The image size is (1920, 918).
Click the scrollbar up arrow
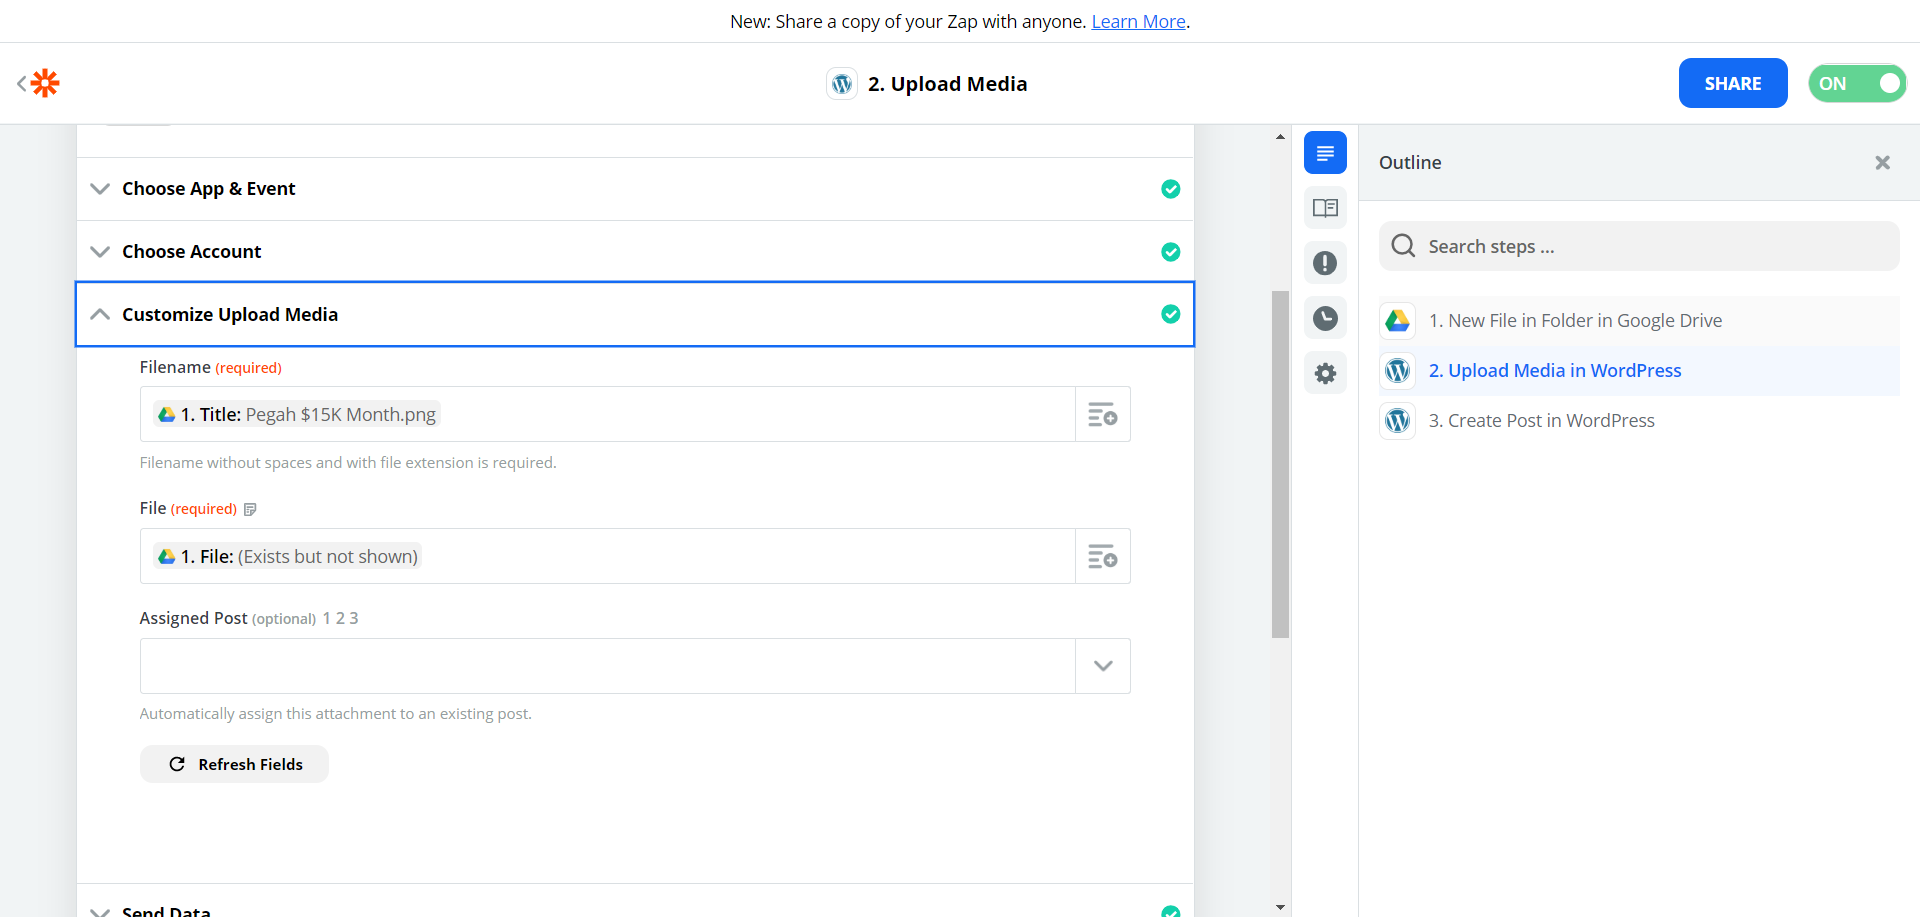pos(1280,136)
